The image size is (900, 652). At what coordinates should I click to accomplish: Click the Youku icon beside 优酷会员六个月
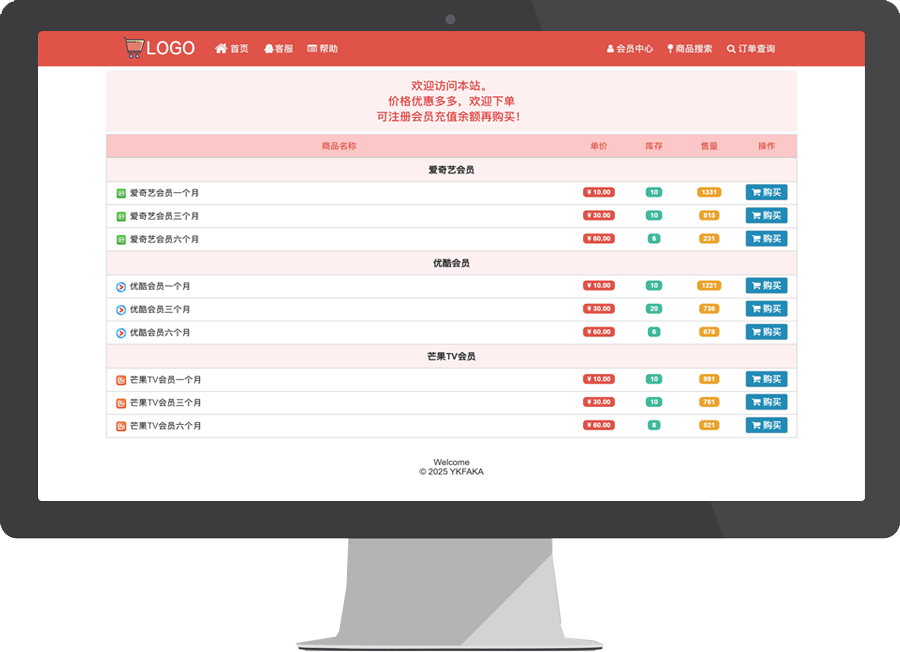[x=121, y=333]
